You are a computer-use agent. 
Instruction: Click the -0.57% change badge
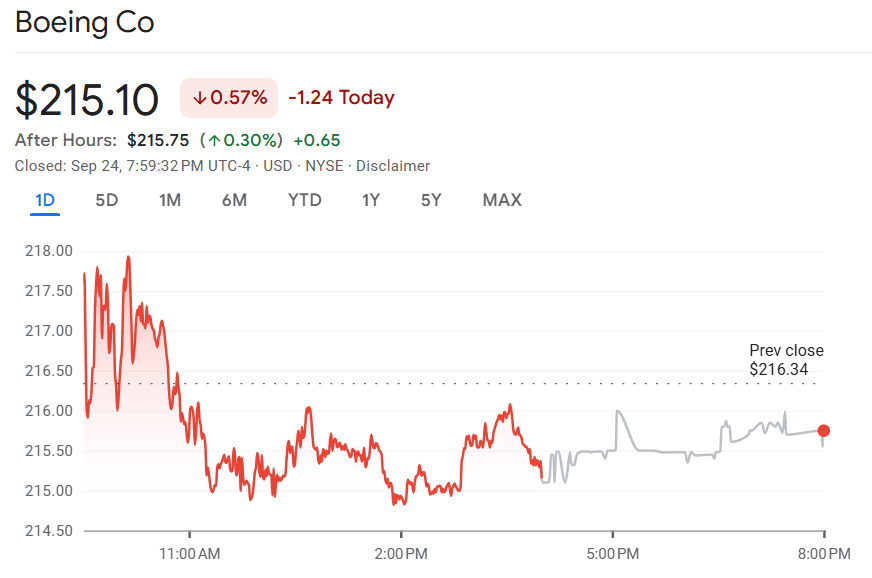pyautogui.click(x=229, y=98)
